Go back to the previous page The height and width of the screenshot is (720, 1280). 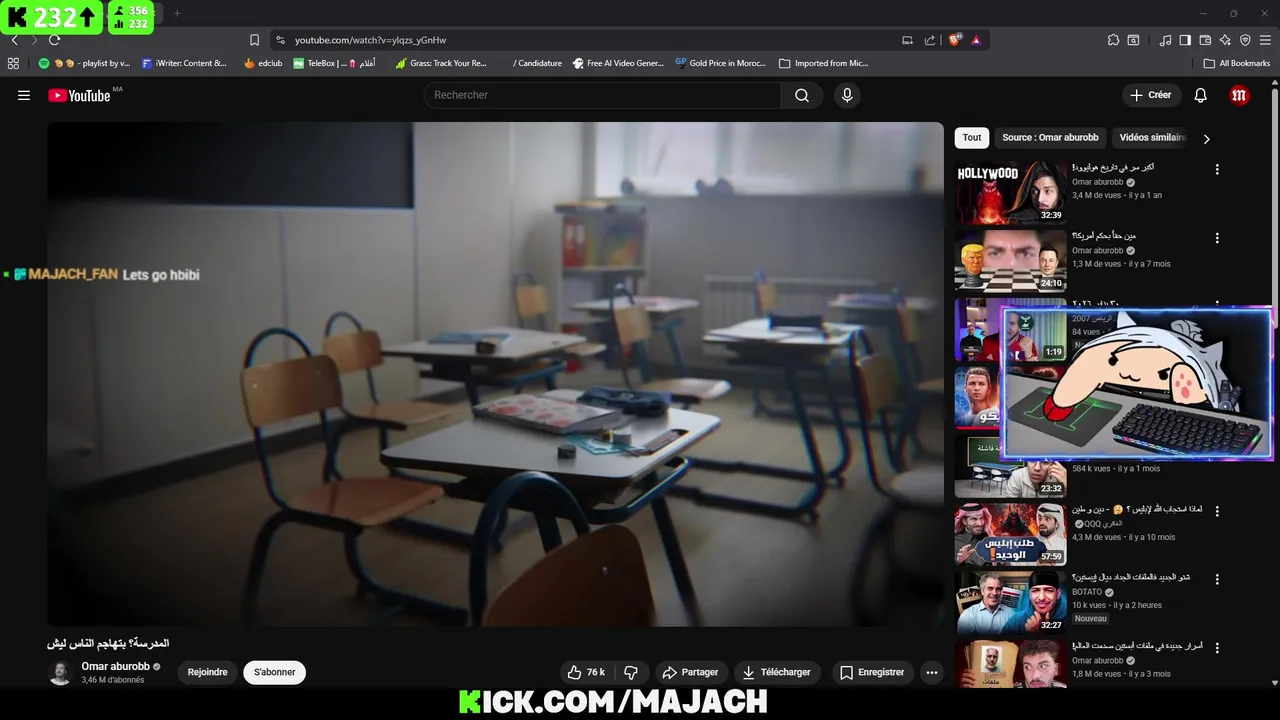tap(14, 40)
